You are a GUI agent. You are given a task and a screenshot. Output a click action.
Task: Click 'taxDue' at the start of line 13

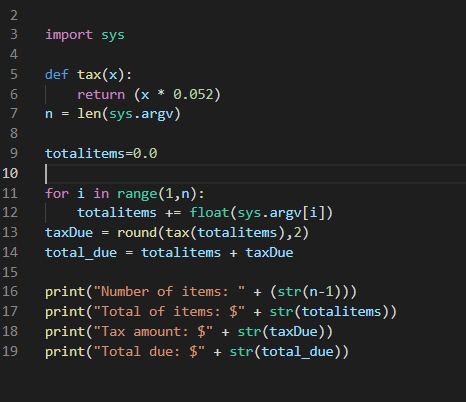point(69,233)
